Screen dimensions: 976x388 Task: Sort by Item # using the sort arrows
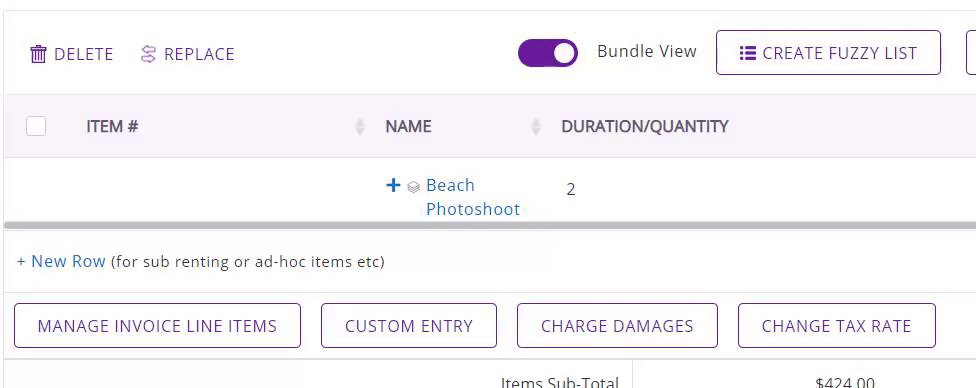tap(359, 127)
